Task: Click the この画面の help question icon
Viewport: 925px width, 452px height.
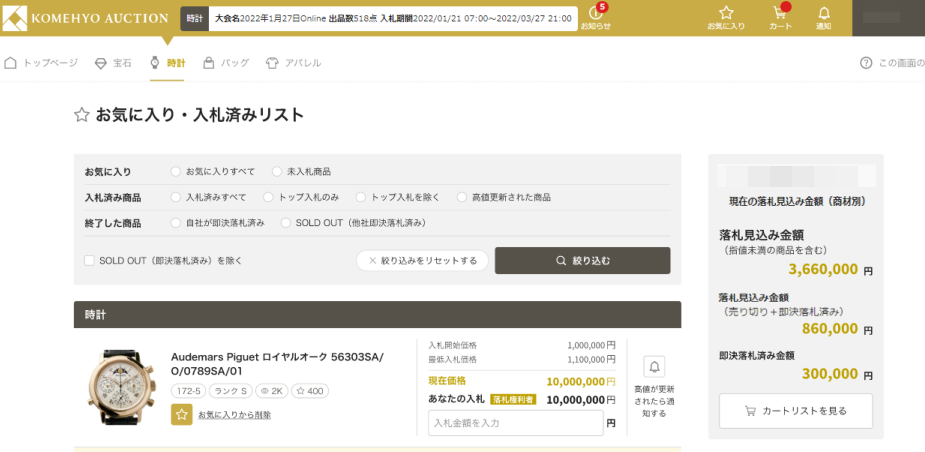Action: coord(865,63)
